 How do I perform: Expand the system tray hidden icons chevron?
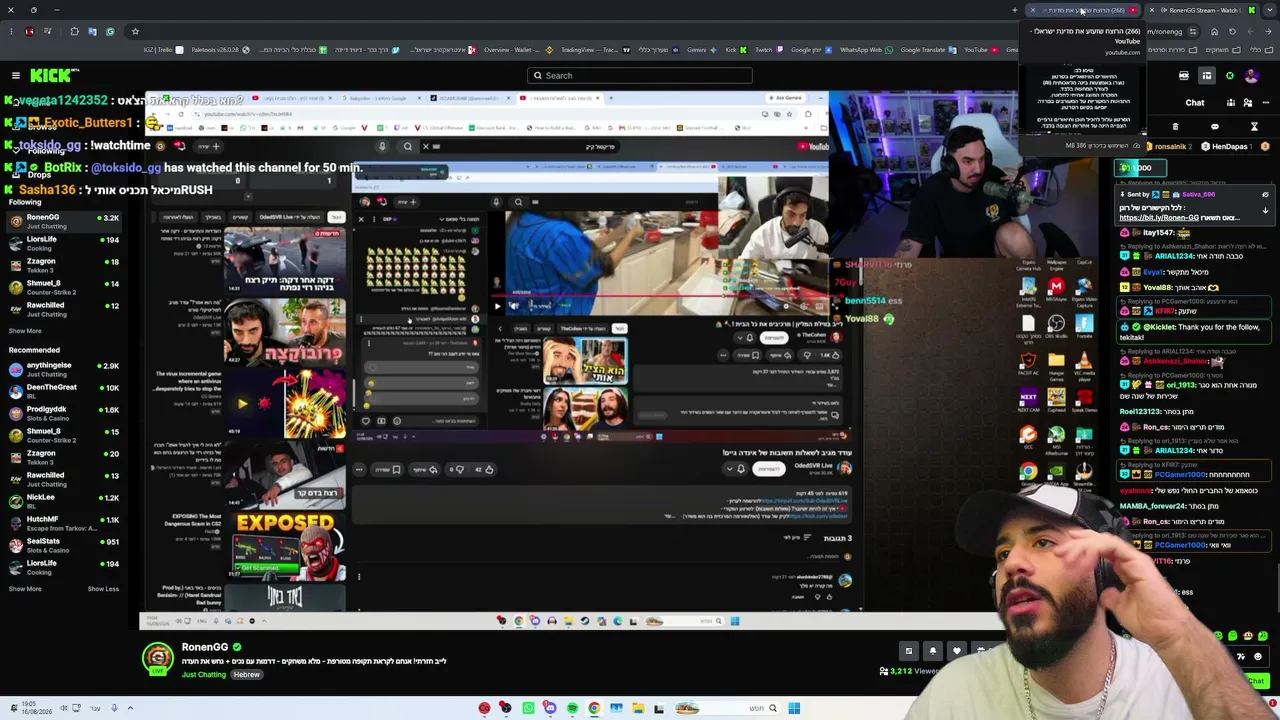(x=130, y=708)
